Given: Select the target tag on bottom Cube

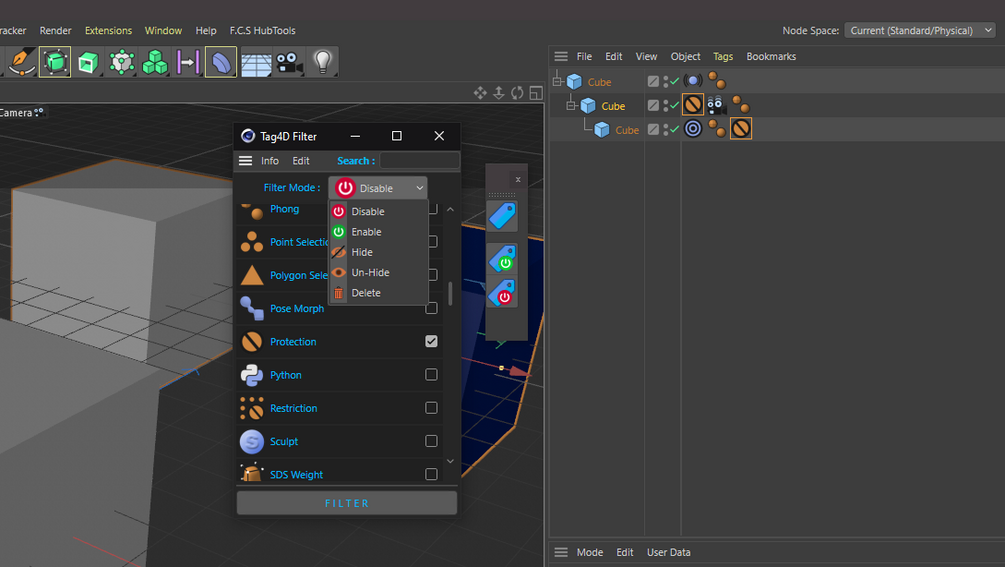Looking at the screenshot, I should click(x=693, y=129).
